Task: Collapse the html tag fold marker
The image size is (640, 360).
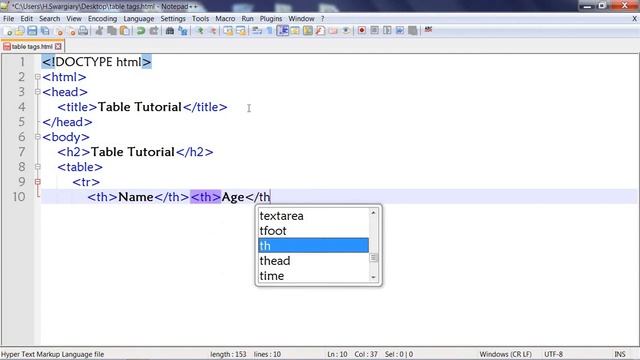Action: click(38, 77)
